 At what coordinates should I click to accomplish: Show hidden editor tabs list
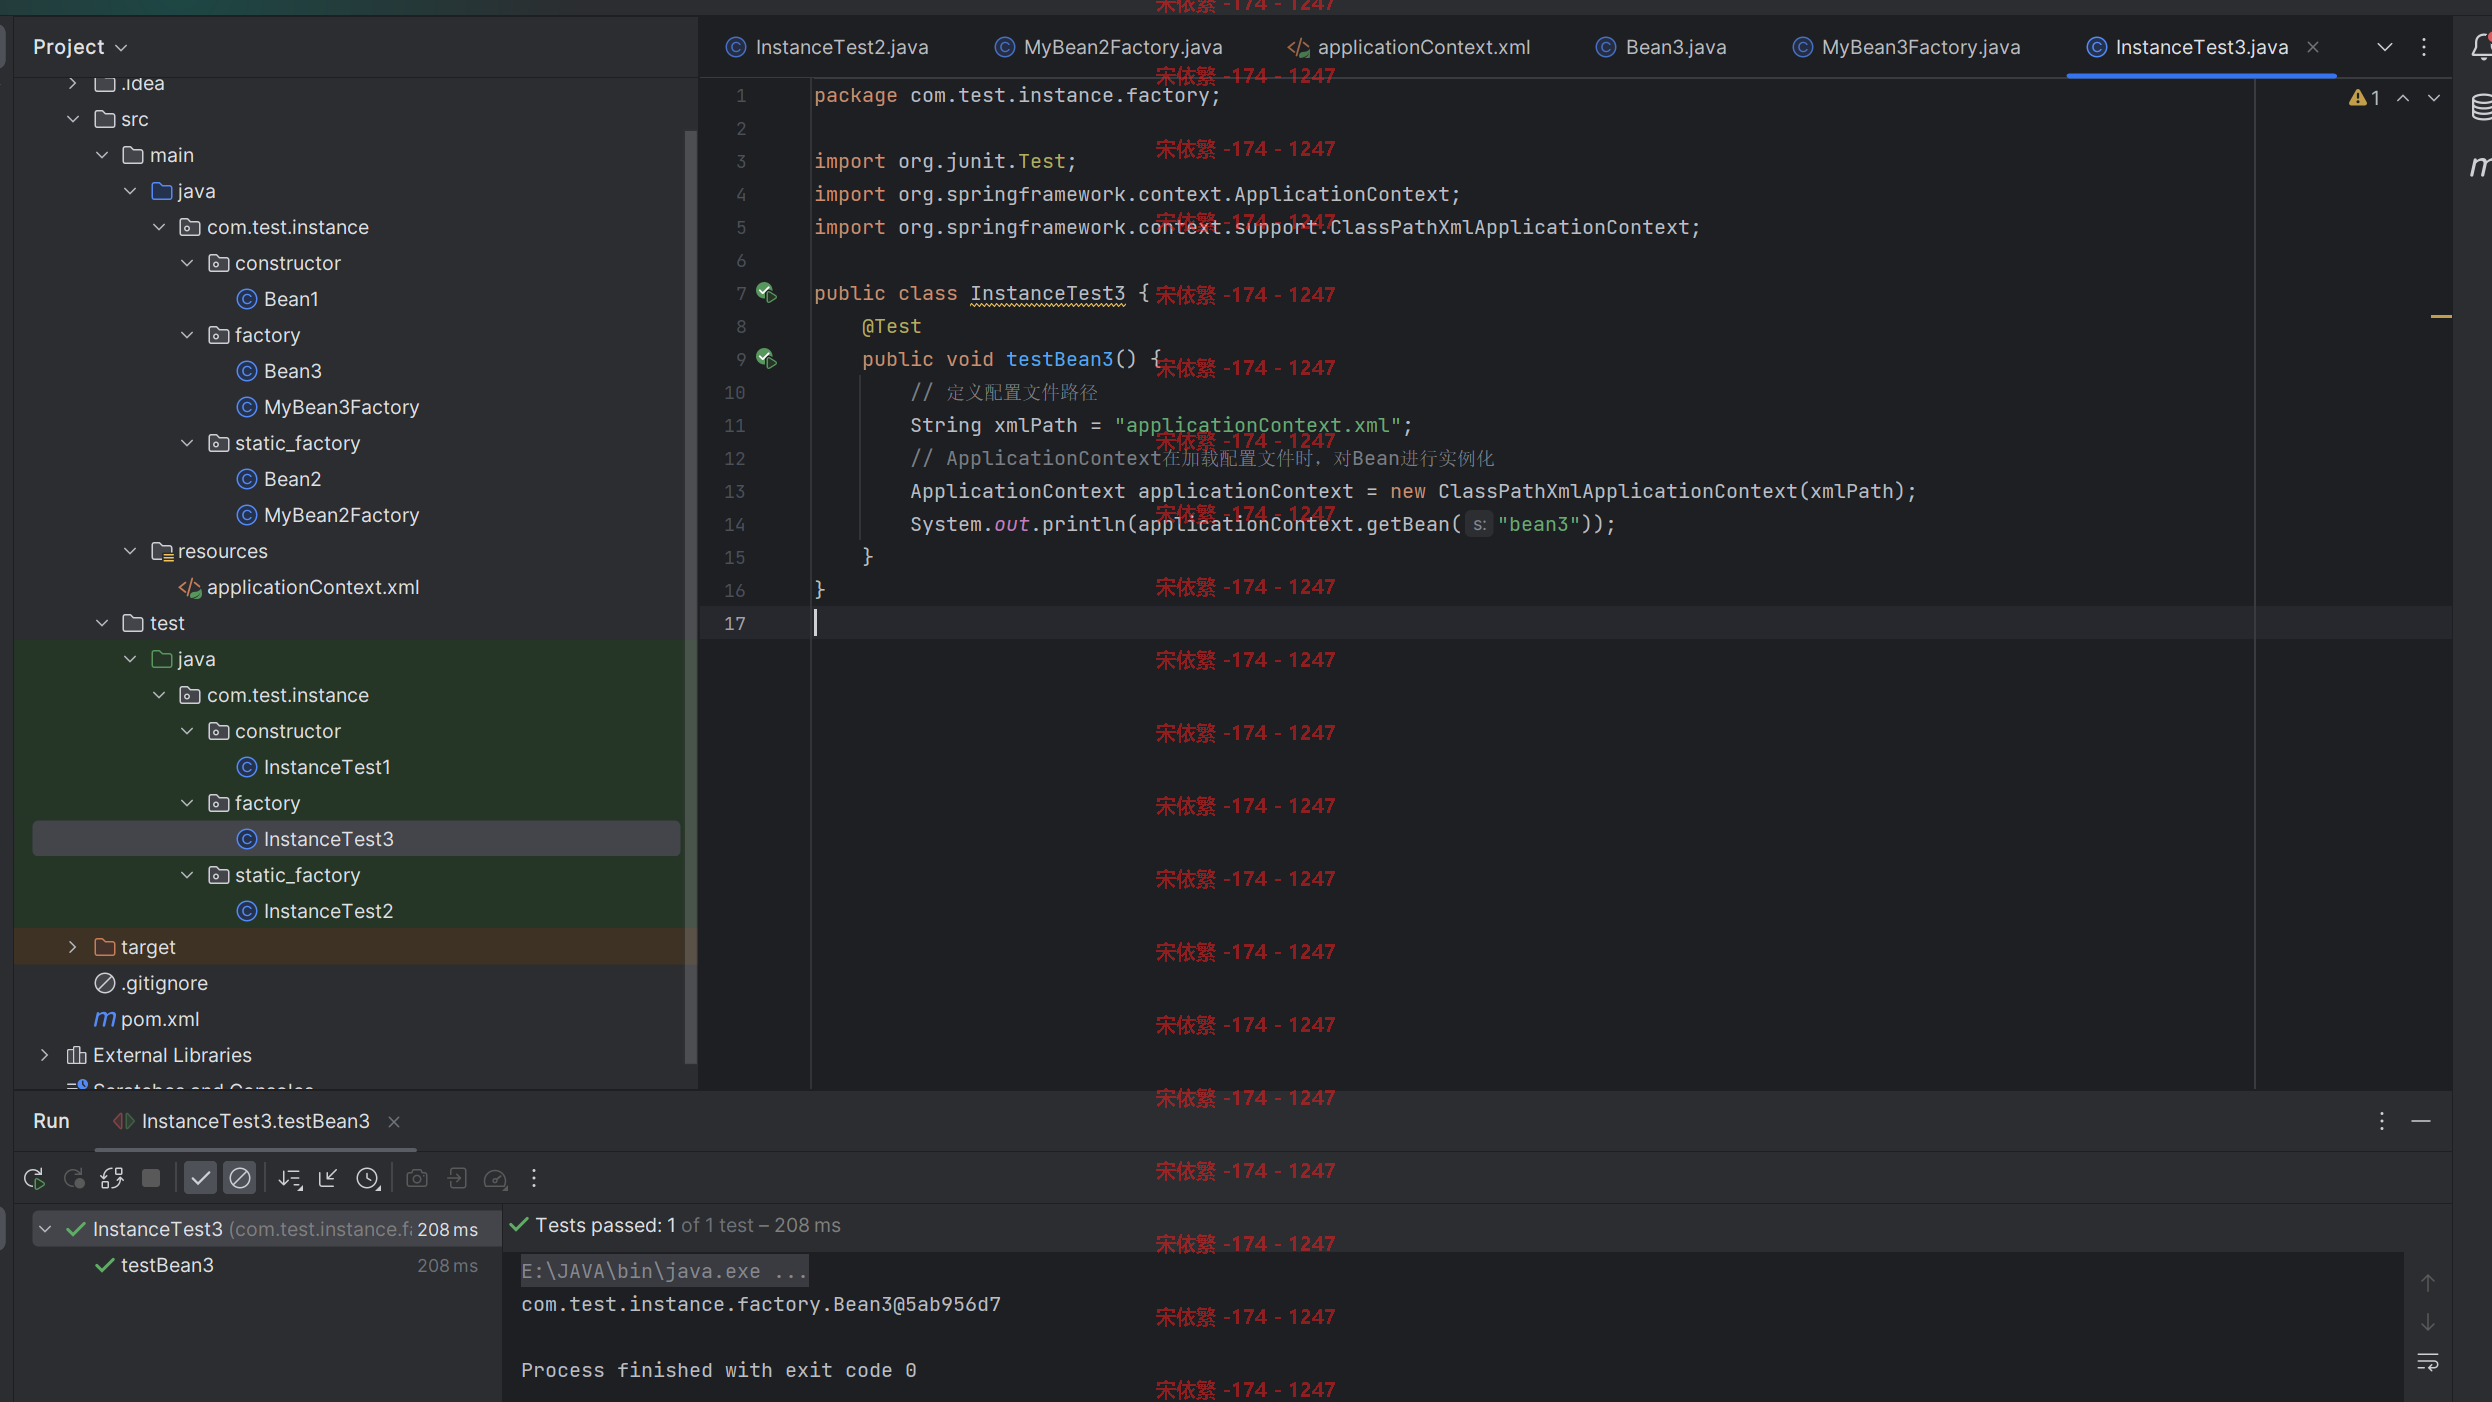(x=2385, y=47)
